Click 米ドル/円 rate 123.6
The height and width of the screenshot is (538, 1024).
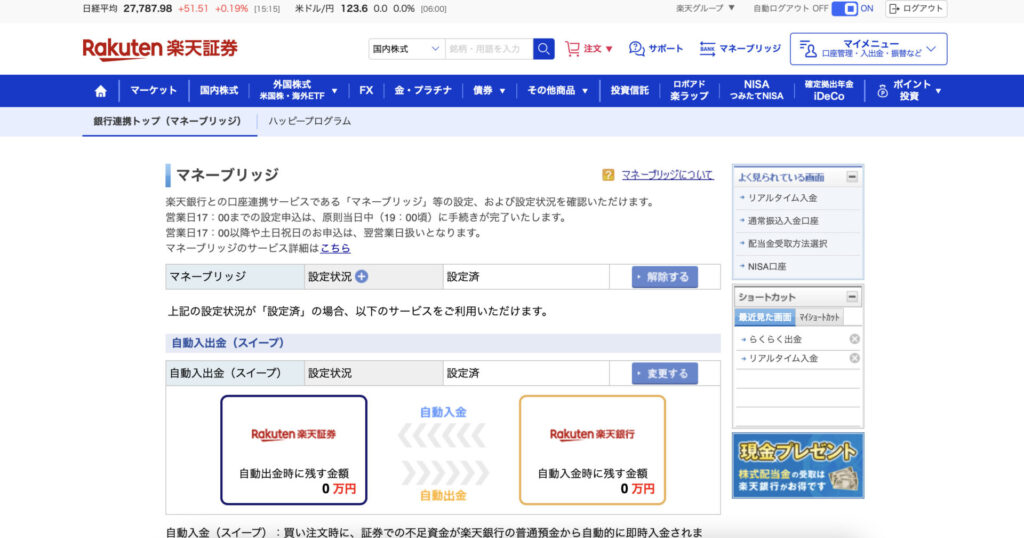click(x=354, y=8)
